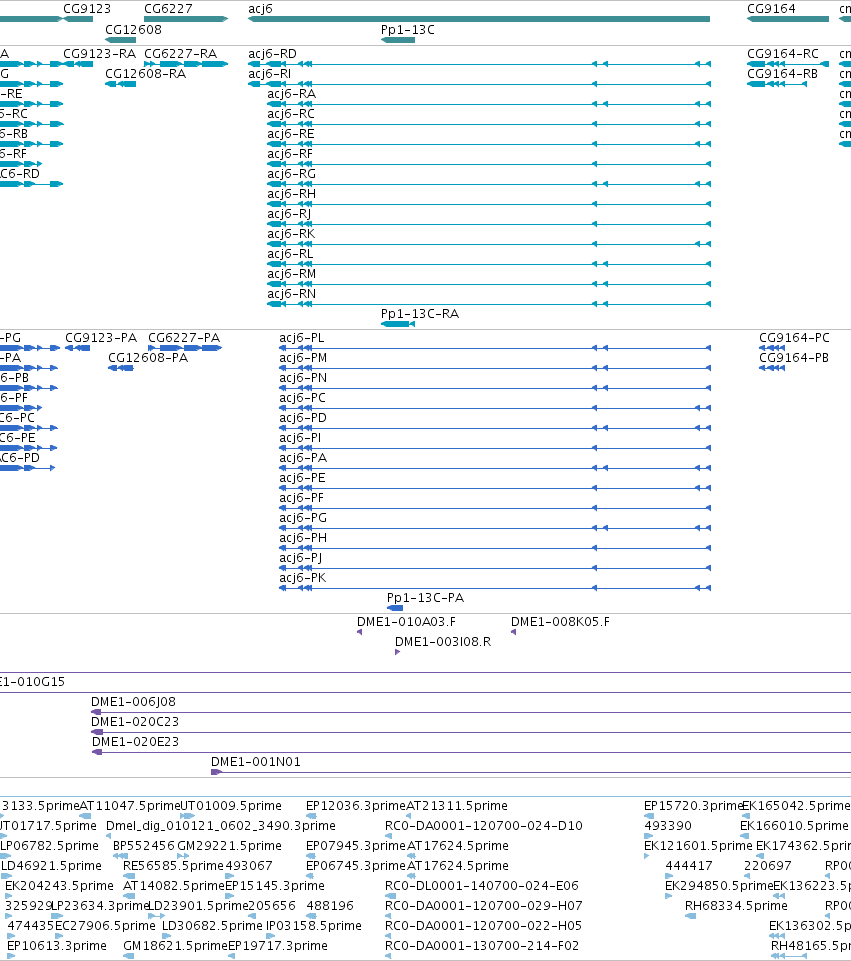Click the acj6-RD transcript label

click(272, 53)
